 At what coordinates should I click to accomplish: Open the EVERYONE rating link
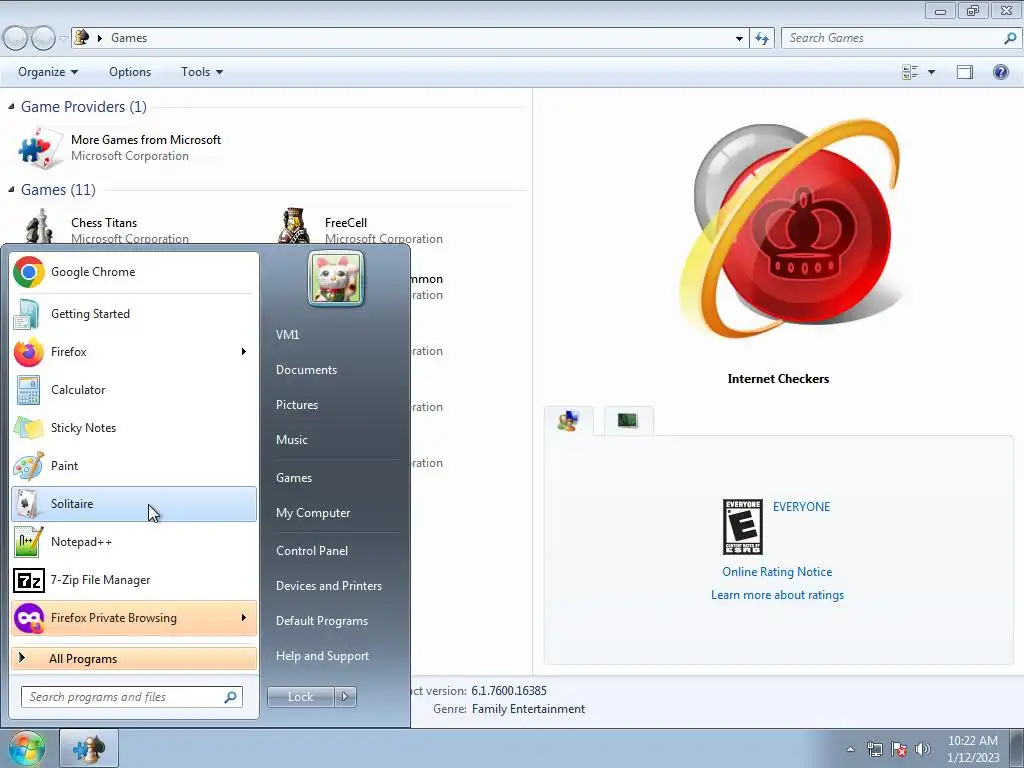click(801, 507)
